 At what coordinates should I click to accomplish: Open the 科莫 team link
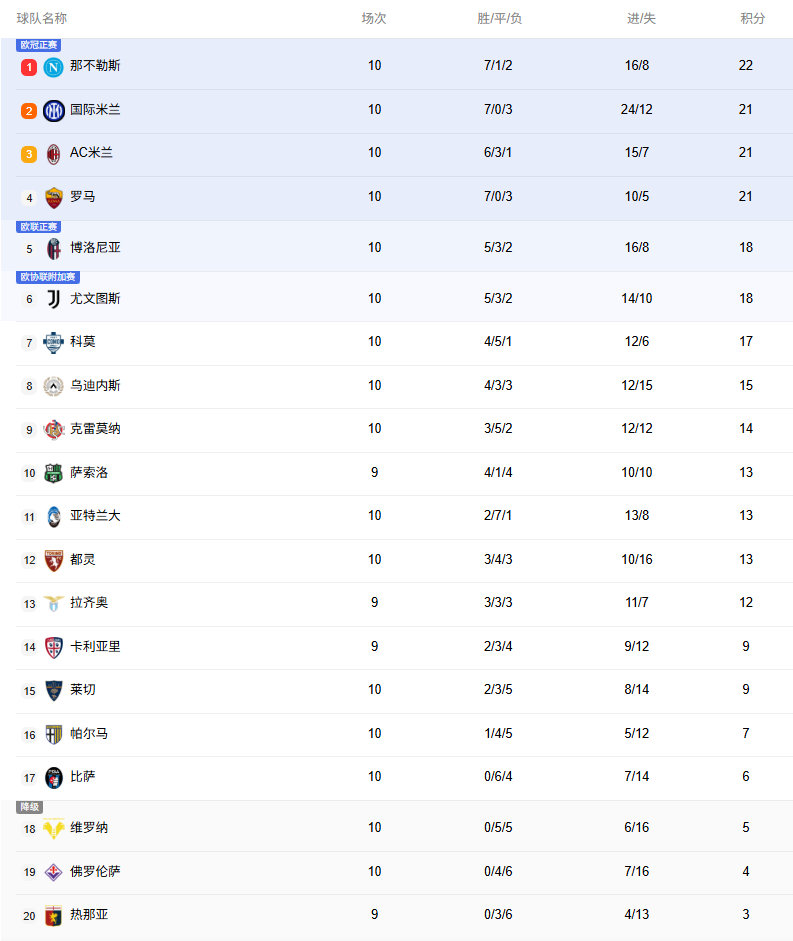point(83,342)
